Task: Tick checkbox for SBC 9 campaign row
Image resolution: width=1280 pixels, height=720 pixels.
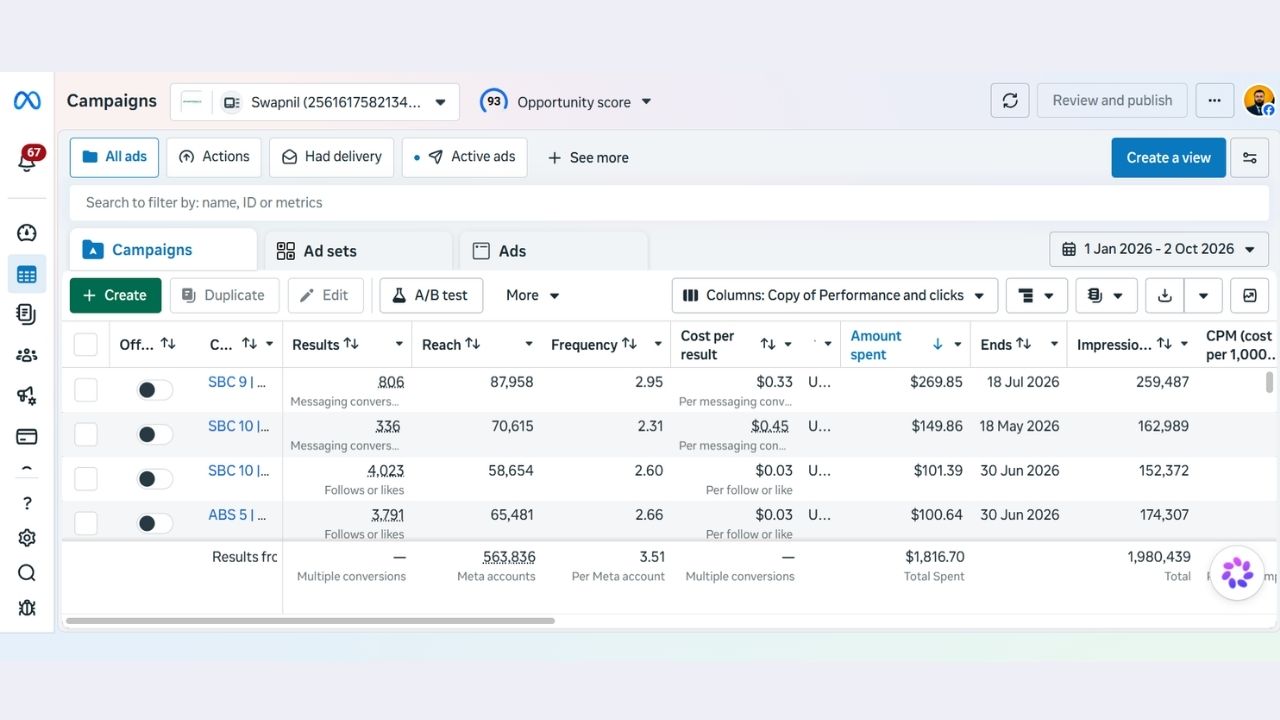Action: [86, 390]
